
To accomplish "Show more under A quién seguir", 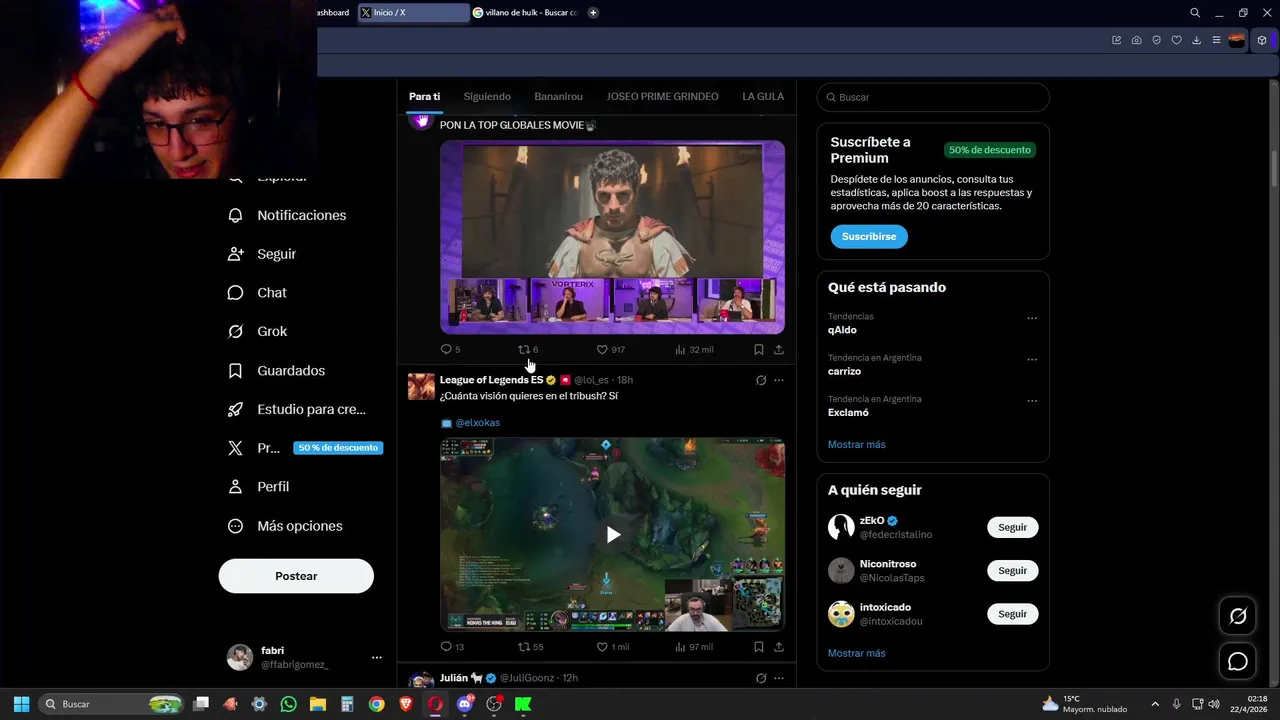I will coord(856,653).
